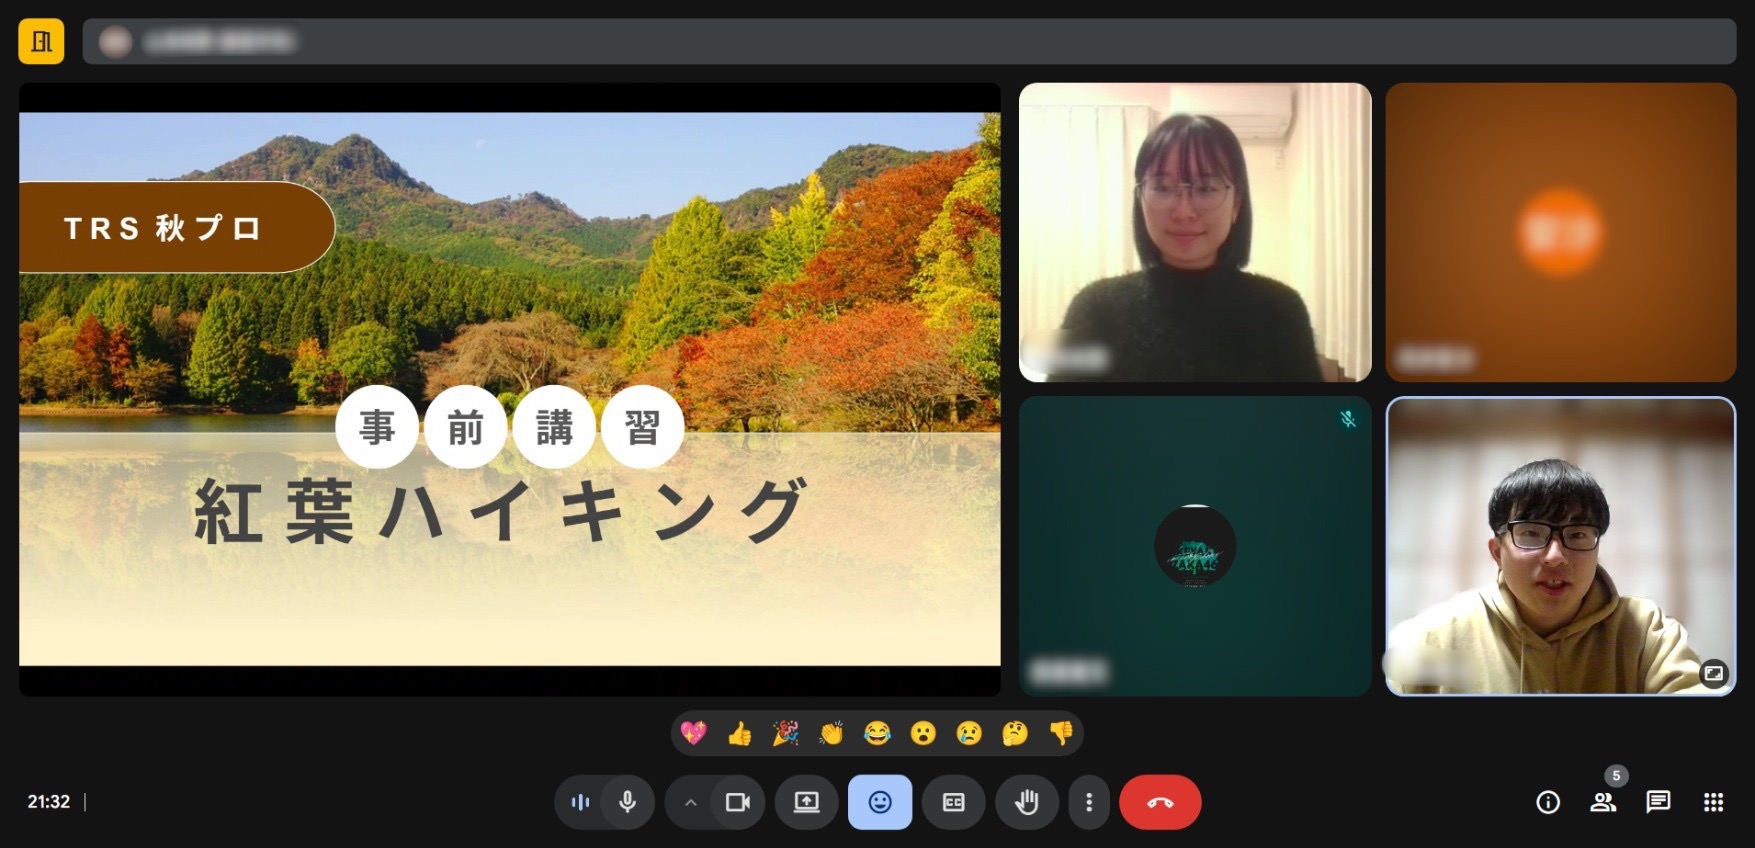Leave the call with red hangup button
Viewport: 1755px width, 848px height.
click(1160, 802)
